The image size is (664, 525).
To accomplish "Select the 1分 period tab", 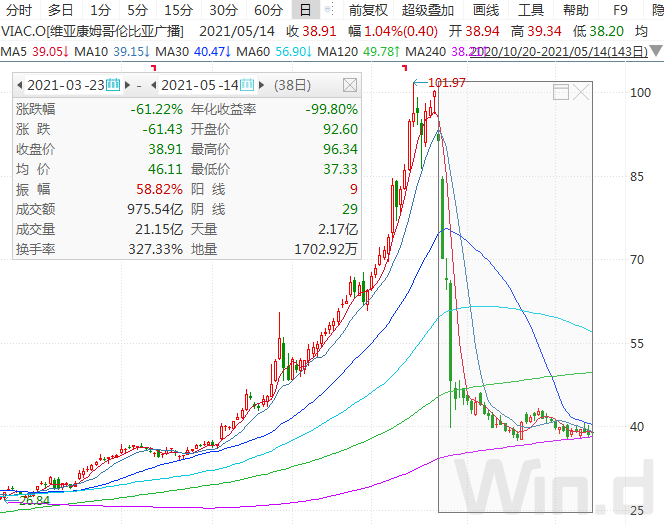I will 100,9.
